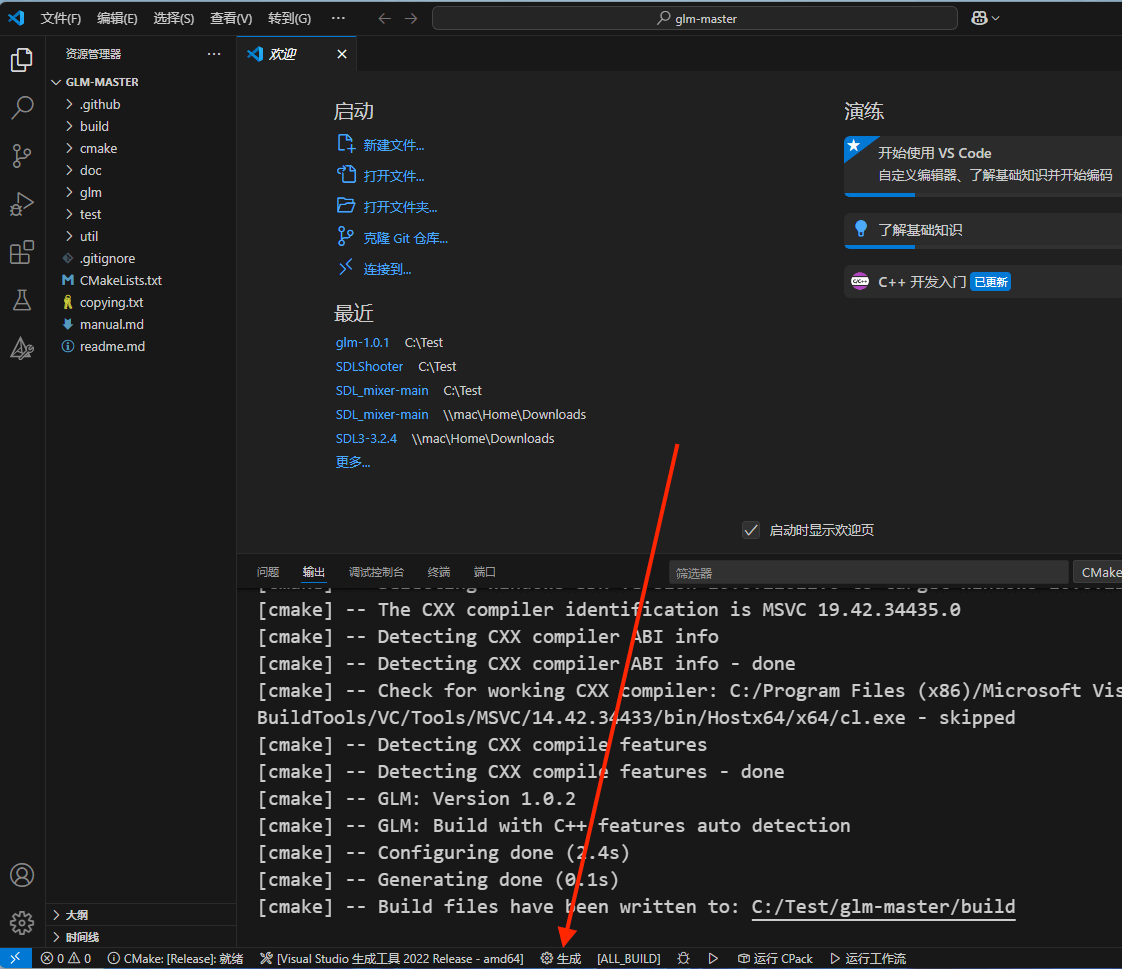Image resolution: width=1122 pixels, height=969 pixels.
Task: Switch to the 终端 panel tab
Action: tap(438, 572)
